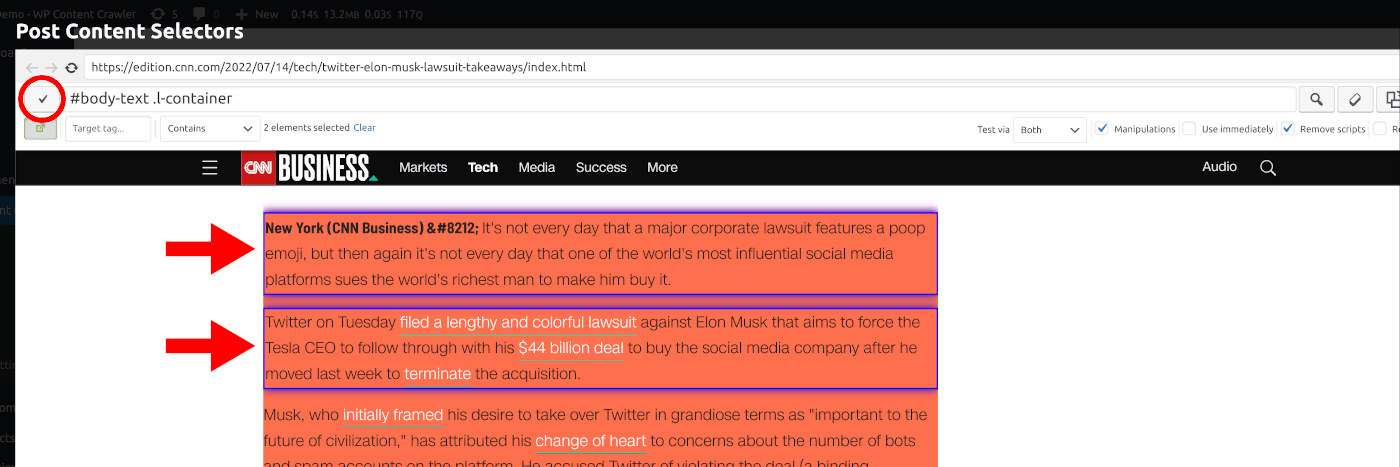Click the checkmark use-selector button

tap(43, 99)
